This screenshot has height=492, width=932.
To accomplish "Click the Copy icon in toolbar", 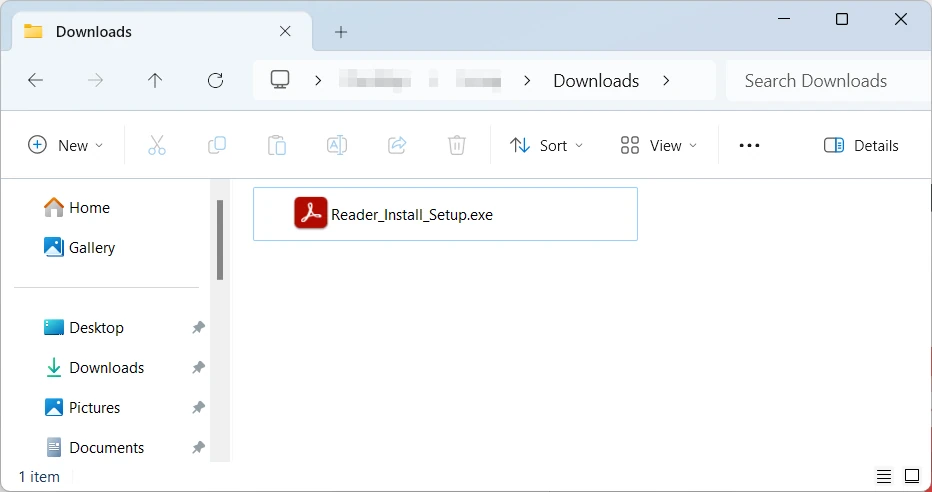I will point(217,145).
